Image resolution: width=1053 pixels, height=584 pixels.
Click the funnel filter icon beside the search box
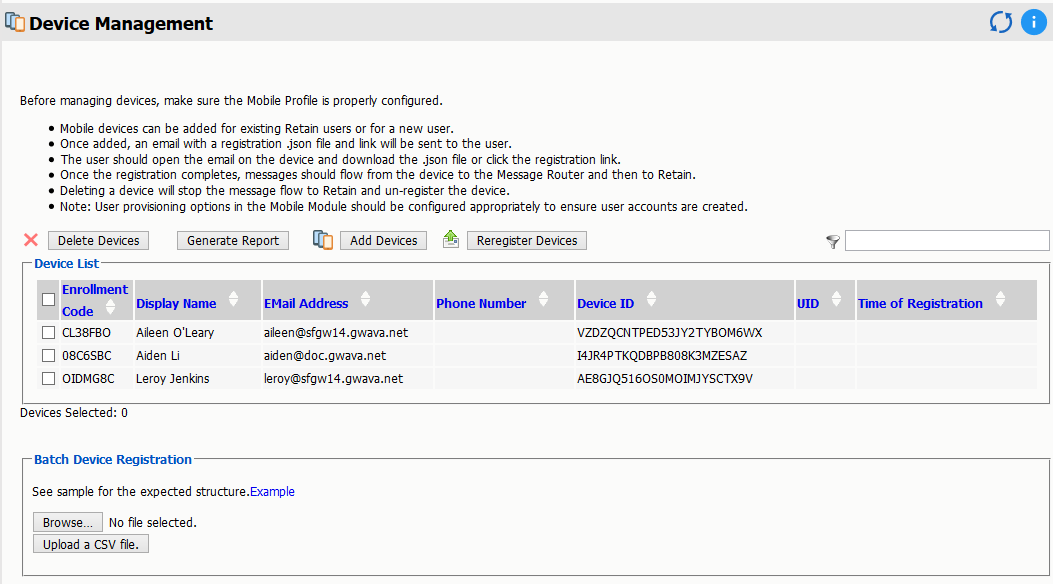(x=832, y=240)
